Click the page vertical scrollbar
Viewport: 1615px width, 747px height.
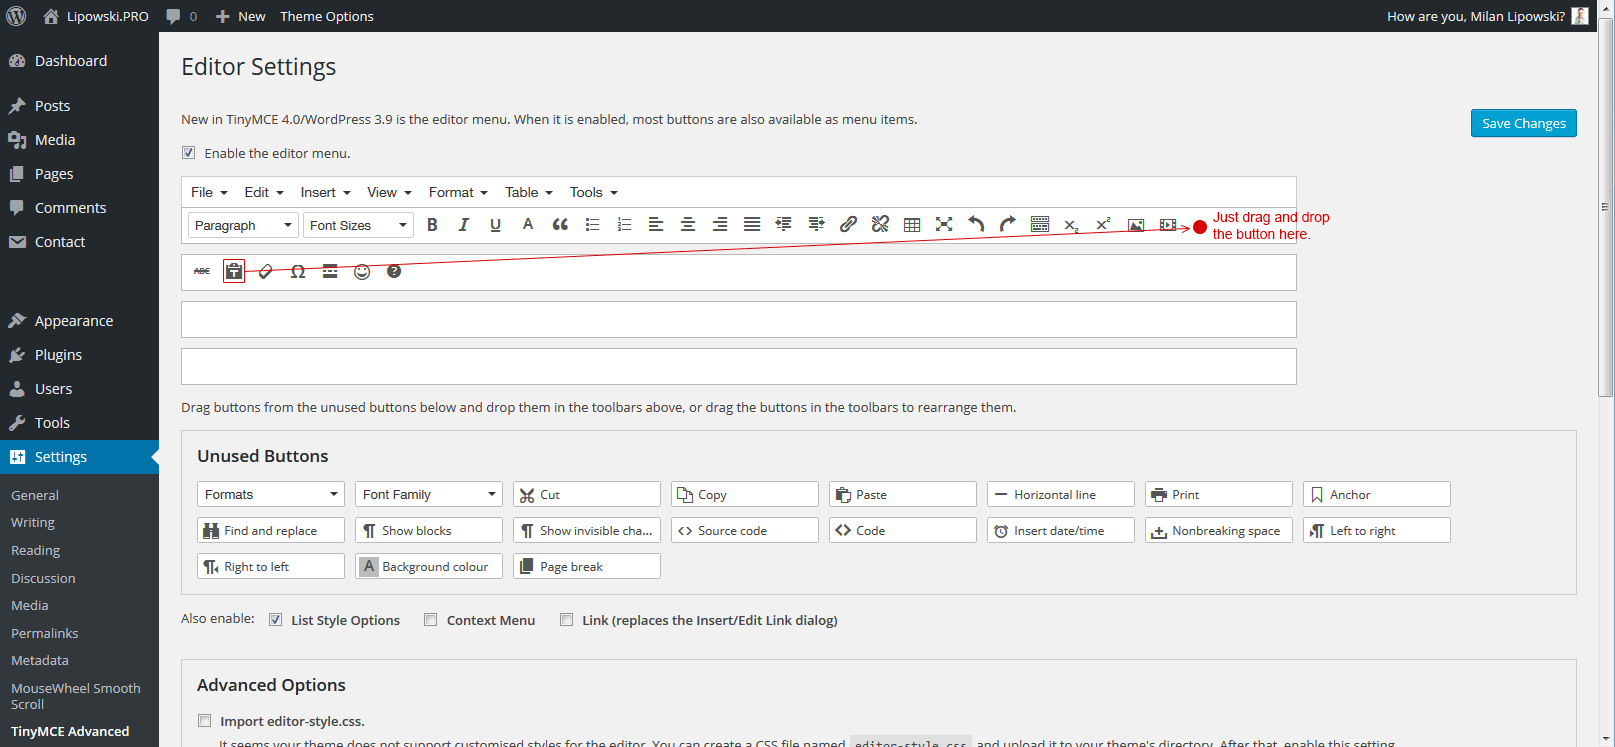pyautogui.click(x=1606, y=206)
